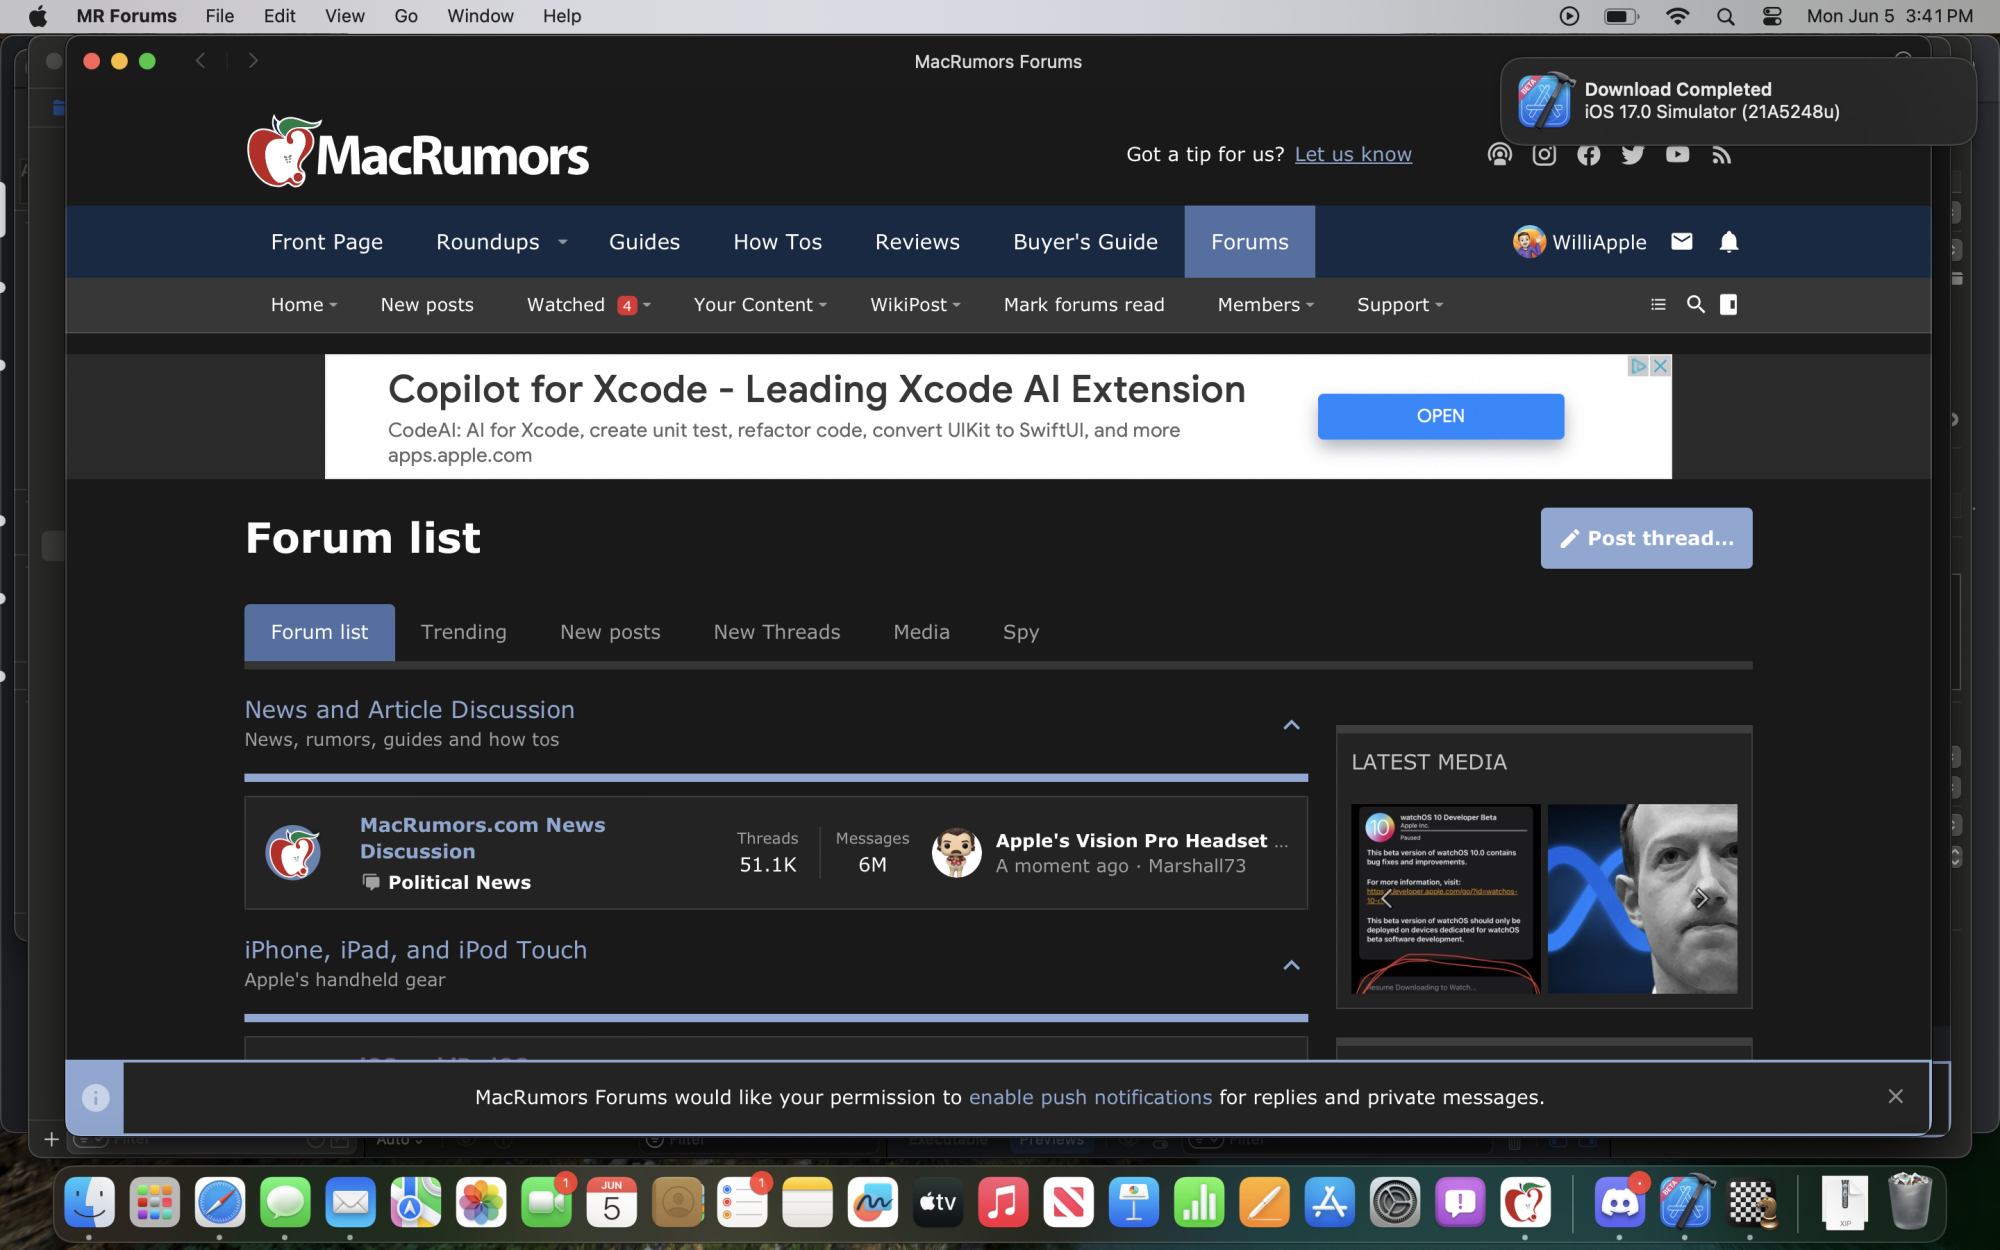Toggle the sidebar panel icon
This screenshot has width=2000, height=1250.
coord(1728,304)
